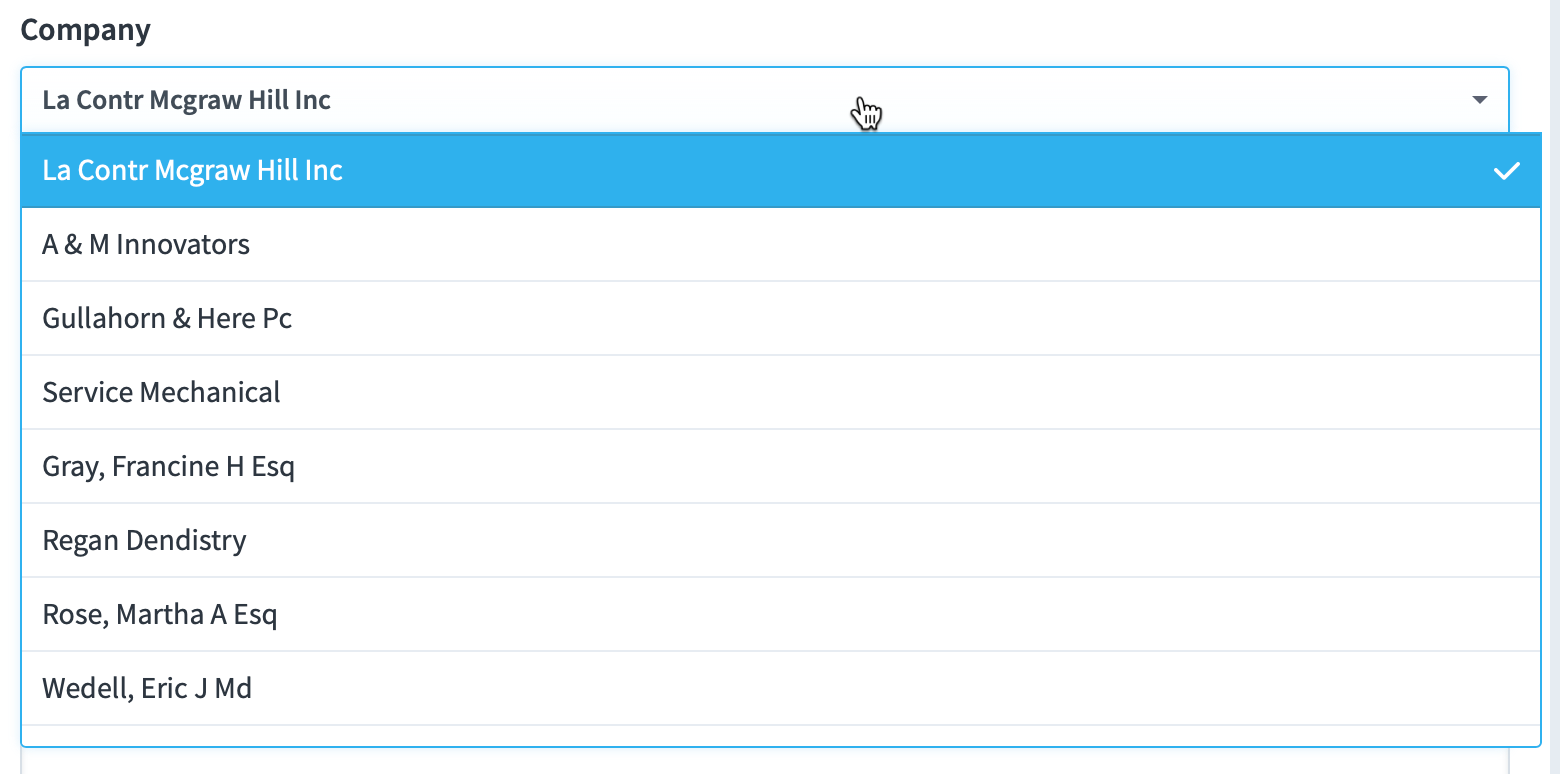The height and width of the screenshot is (774, 1560).
Task: Click the checkmark next to La Contr Mcgraw Hill Inc
Action: point(1506,171)
